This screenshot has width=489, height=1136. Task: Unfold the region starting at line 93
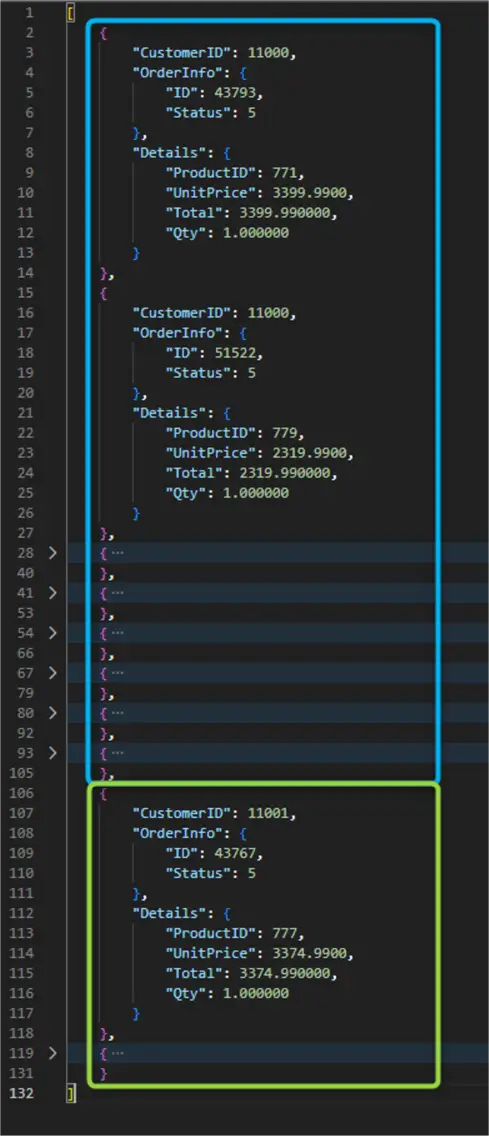tap(52, 753)
